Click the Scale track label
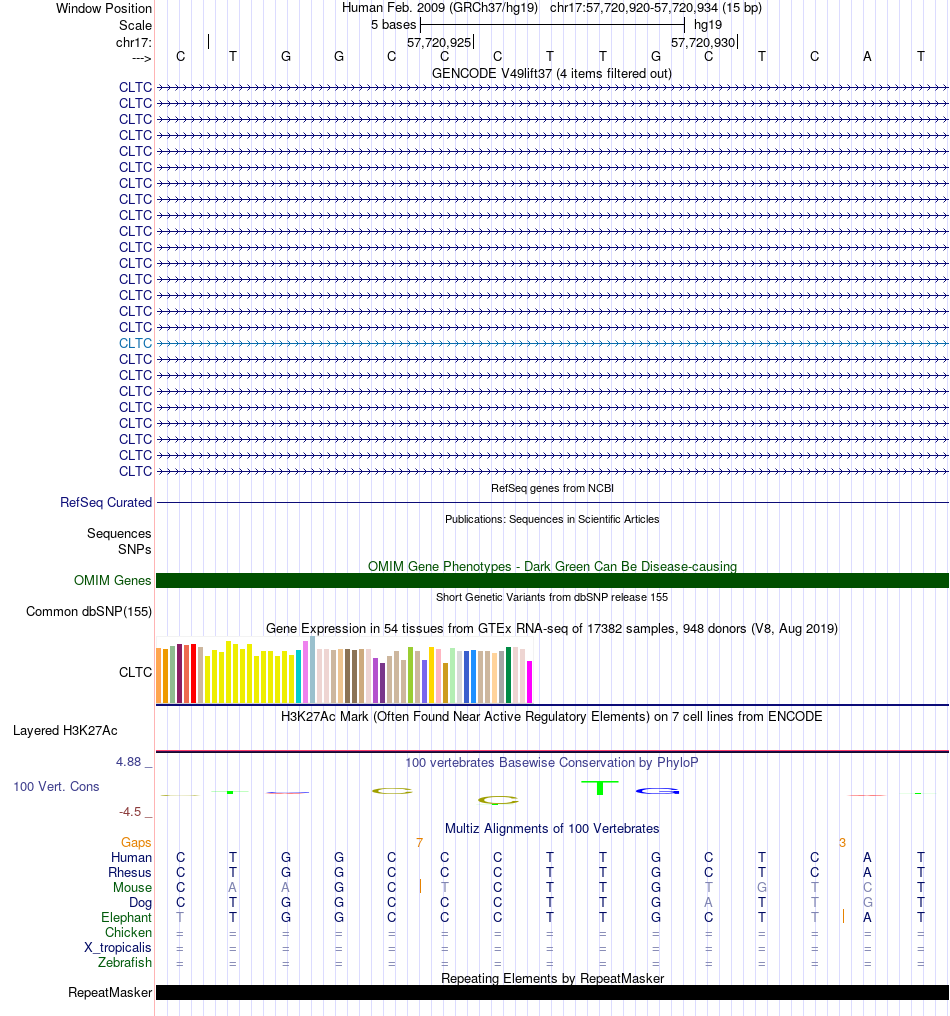 135,25
